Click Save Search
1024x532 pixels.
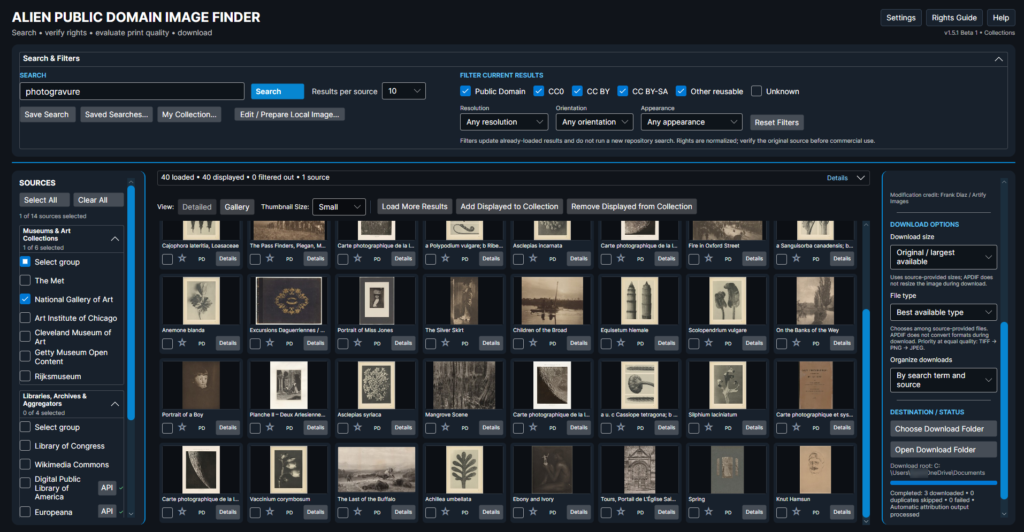46,114
